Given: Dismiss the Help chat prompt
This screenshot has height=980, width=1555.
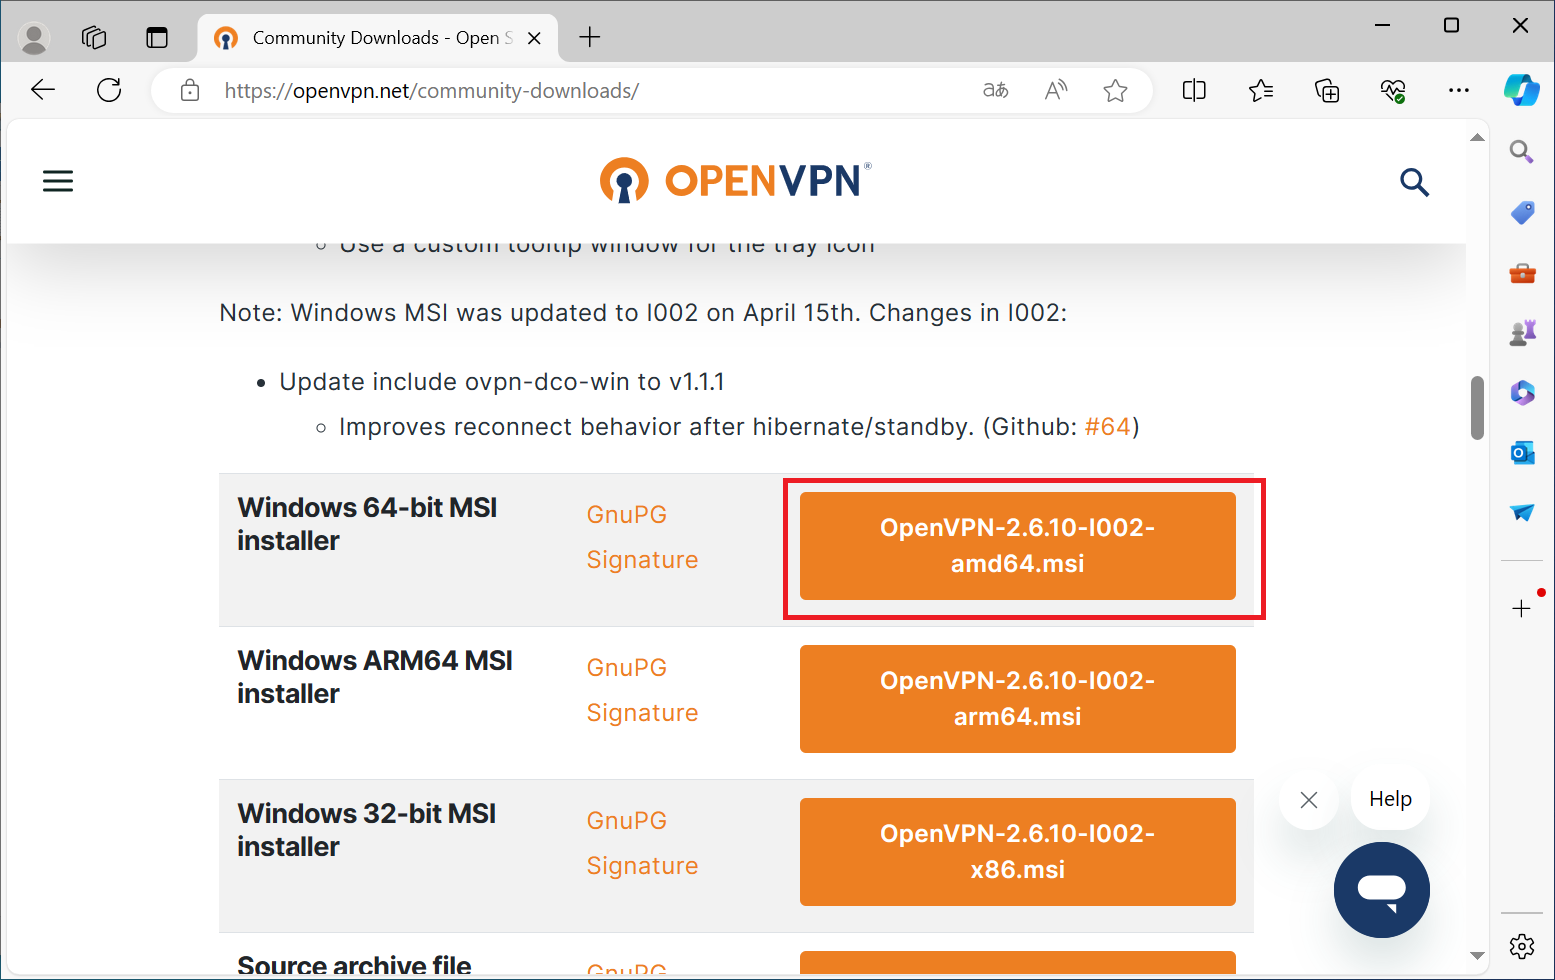Looking at the screenshot, I should tap(1309, 800).
